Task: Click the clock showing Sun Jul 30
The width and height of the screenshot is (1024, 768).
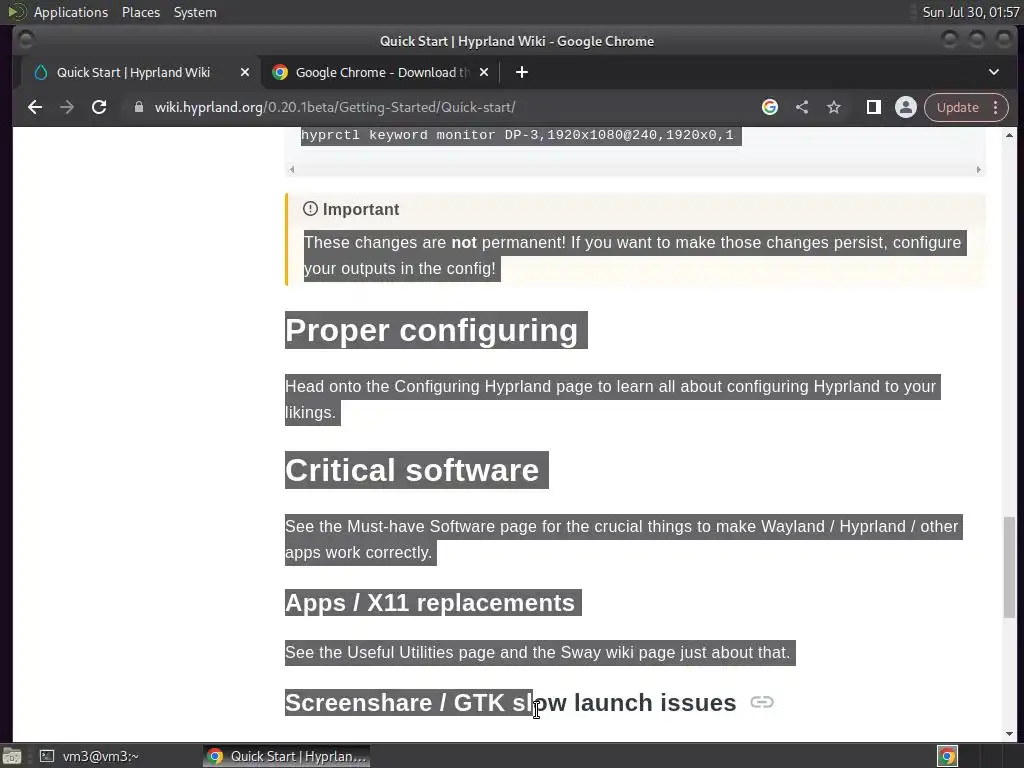Action: 970,12
